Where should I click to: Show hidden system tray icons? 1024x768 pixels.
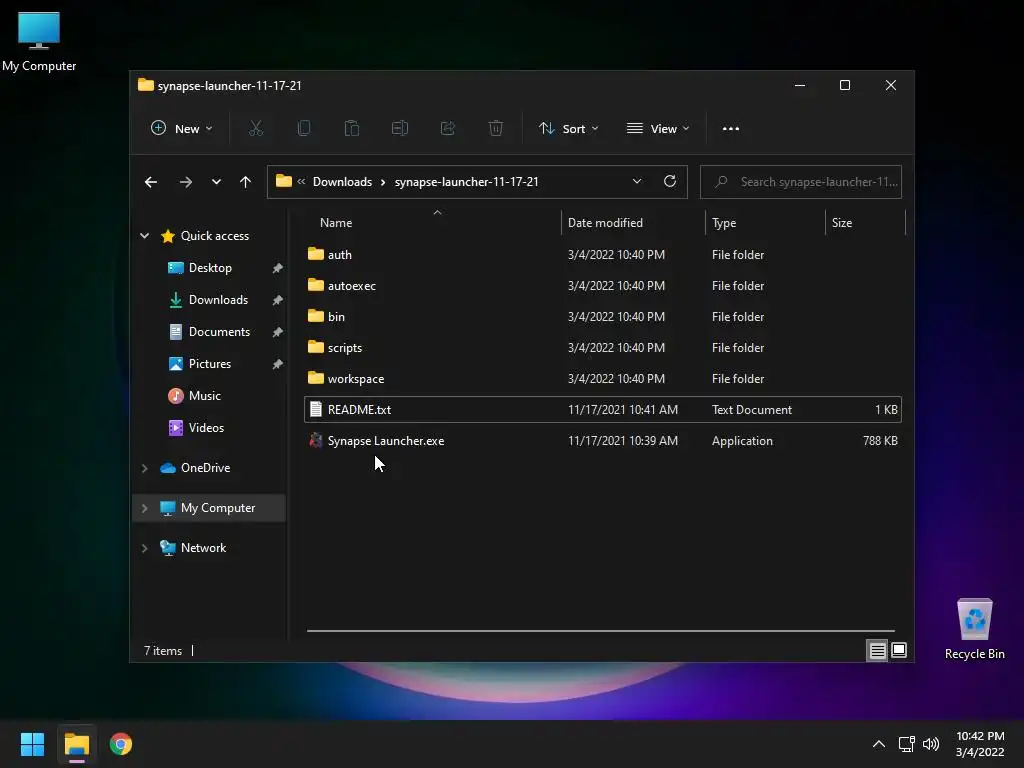tap(879, 744)
